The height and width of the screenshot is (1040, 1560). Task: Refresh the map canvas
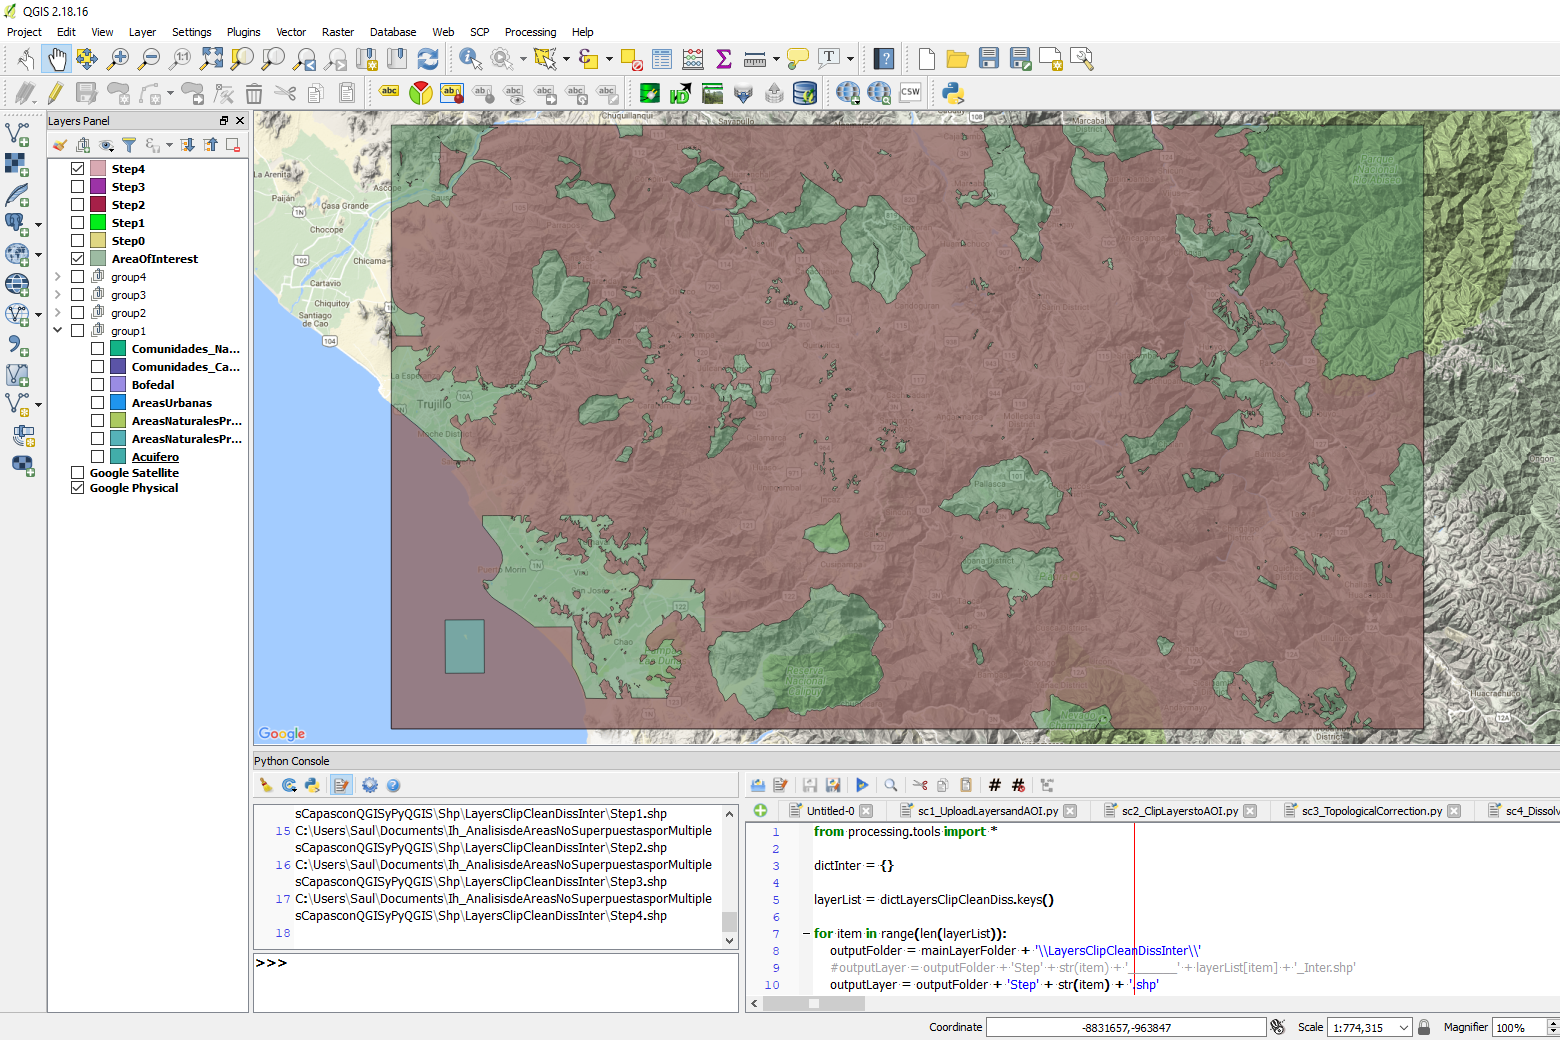(428, 59)
